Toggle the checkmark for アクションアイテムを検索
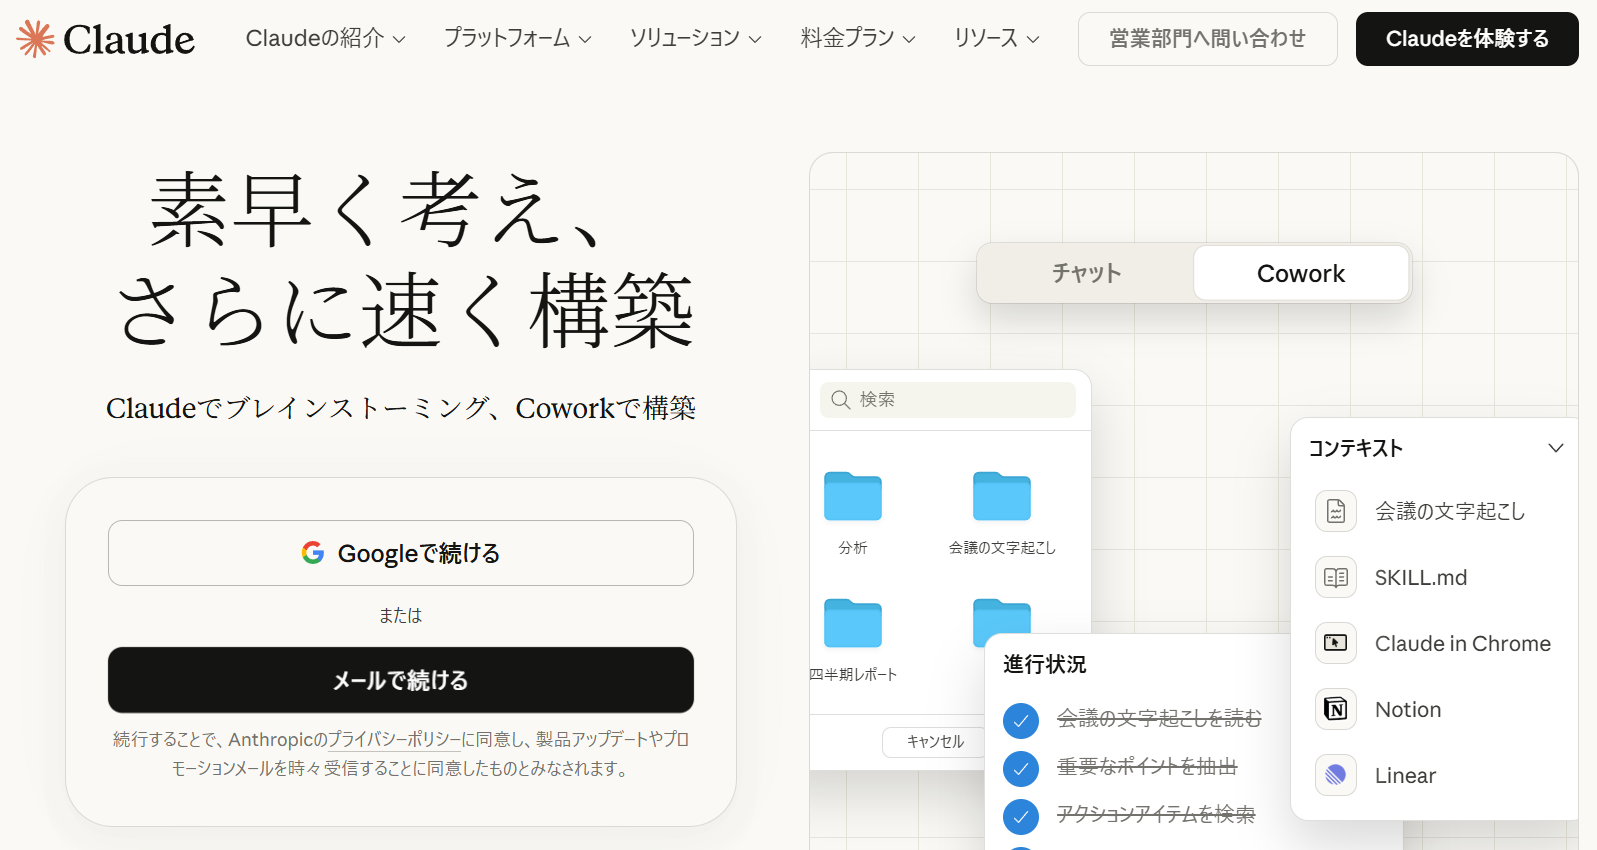The width and height of the screenshot is (1597, 850). pyautogui.click(x=1021, y=816)
